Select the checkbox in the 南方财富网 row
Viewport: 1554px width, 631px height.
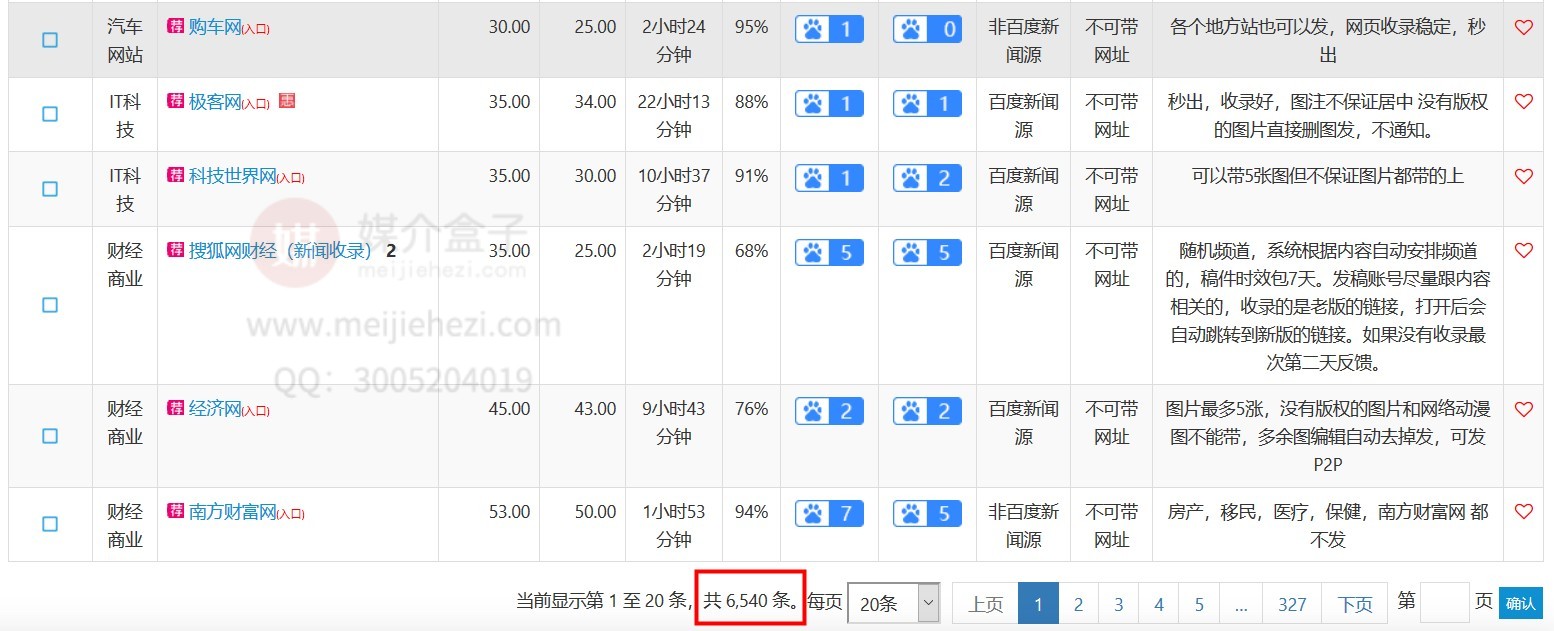[x=49, y=524]
